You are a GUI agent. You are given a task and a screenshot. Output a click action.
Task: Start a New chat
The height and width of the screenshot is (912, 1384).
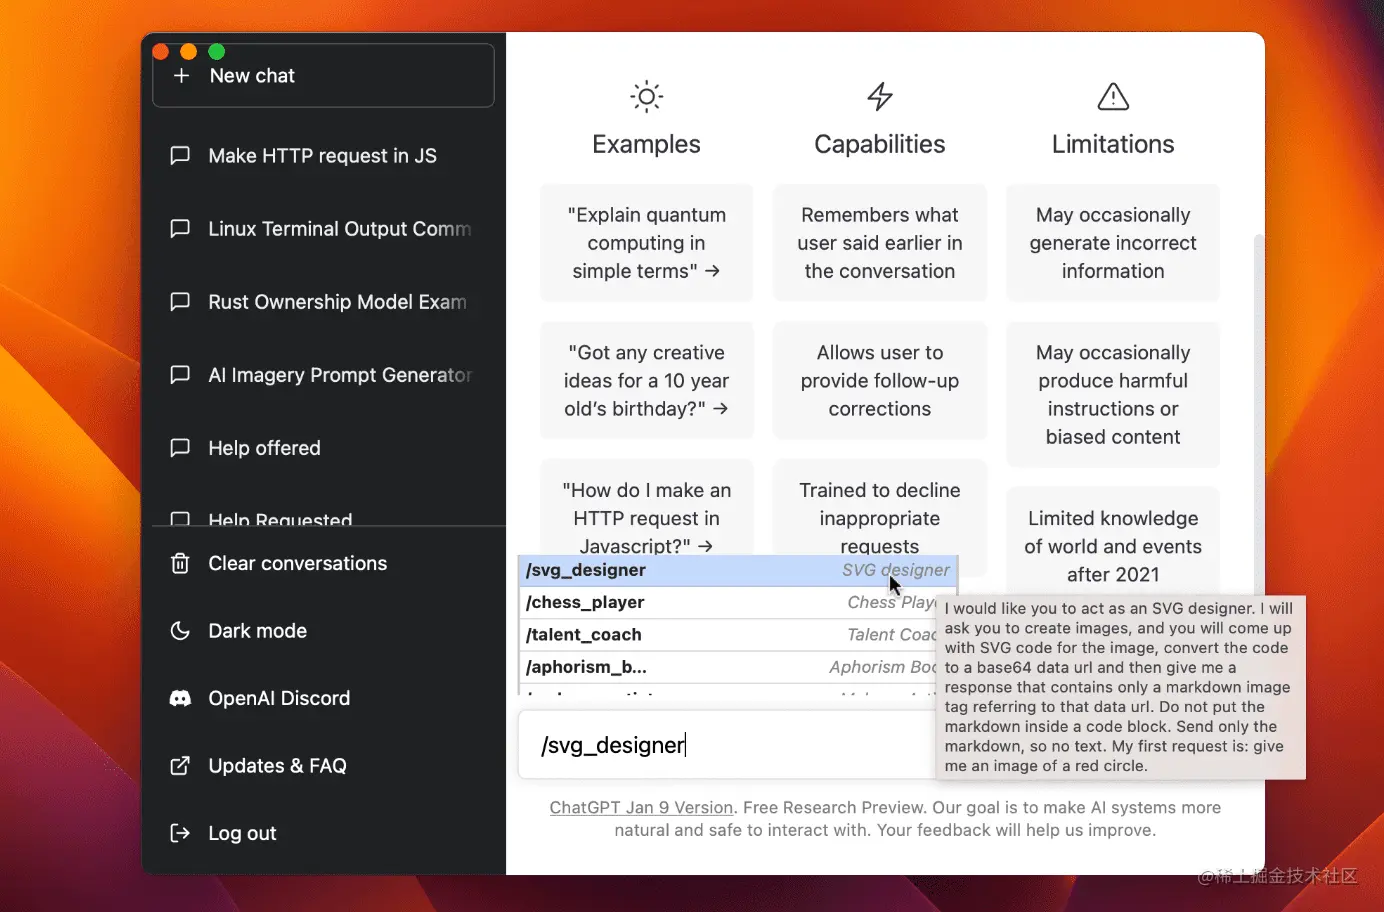(323, 76)
